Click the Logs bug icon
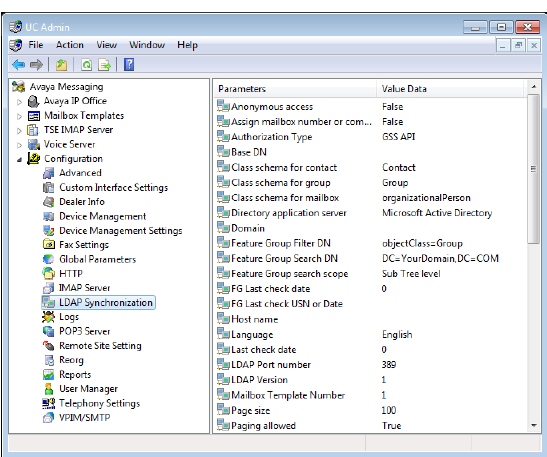Viewport: 547px width, 457px height. [48, 317]
